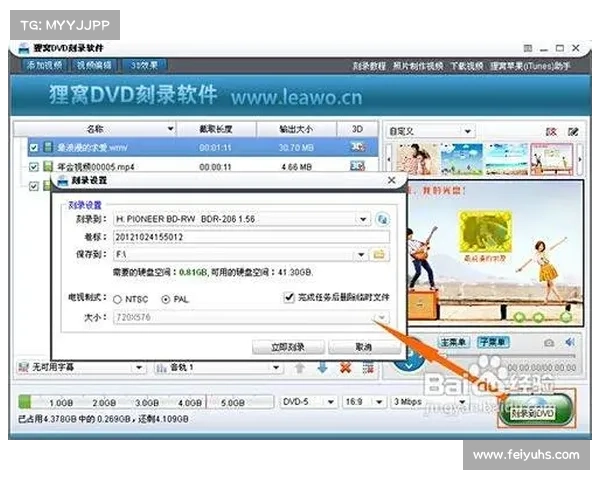Viewport: 600px width, 480px height.
Task: Click the app logo icon in title bar
Action: tap(24, 49)
